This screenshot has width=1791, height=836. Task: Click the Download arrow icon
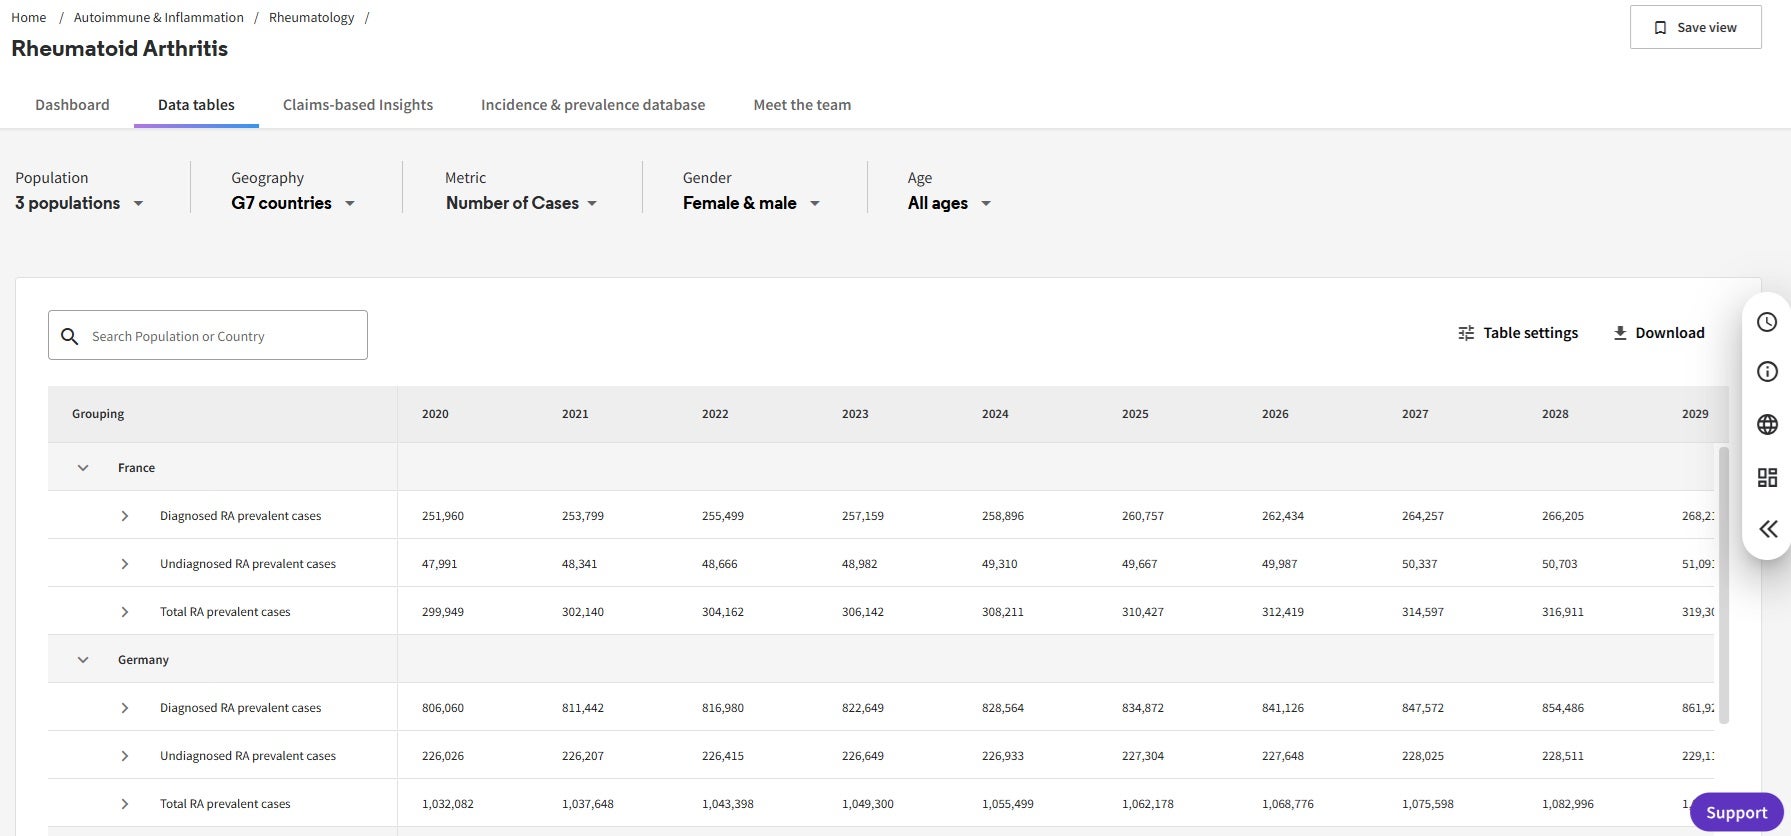(x=1620, y=333)
